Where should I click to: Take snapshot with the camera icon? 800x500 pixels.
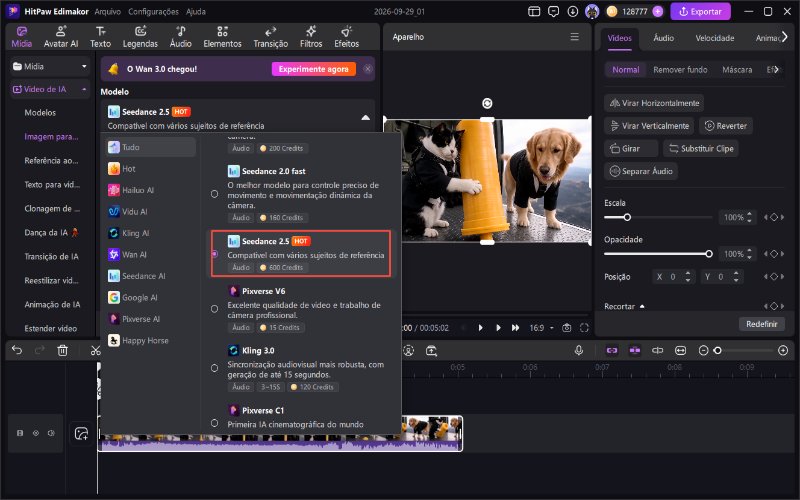coord(566,328)
